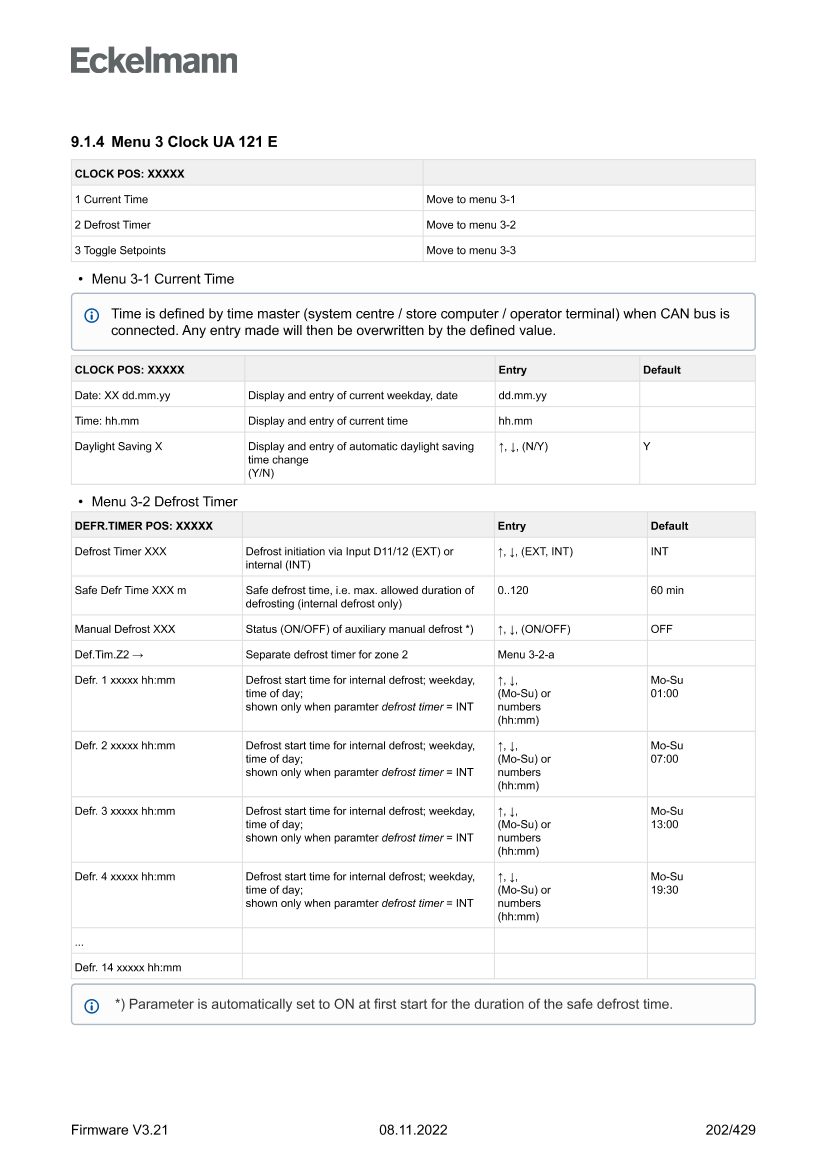Viewport: 827px width, 1169px height.
Task: Select the "3 Toggle Setpoints" table row
Action: coord(120,250)
